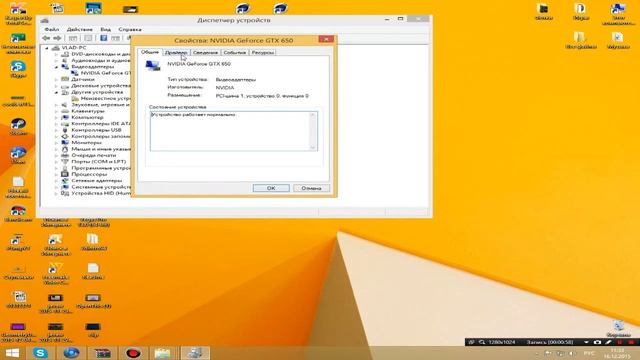Image resolution: width=640 pixels, height=360 pixels.
Task: Click the Отмена button
Action: point(311,188)
